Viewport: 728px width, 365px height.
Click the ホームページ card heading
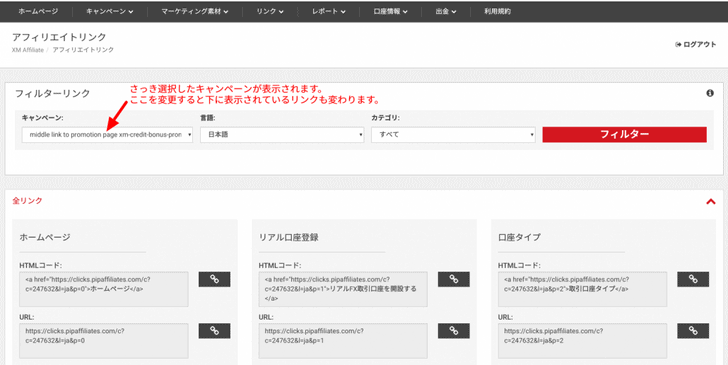pos(45,237)
